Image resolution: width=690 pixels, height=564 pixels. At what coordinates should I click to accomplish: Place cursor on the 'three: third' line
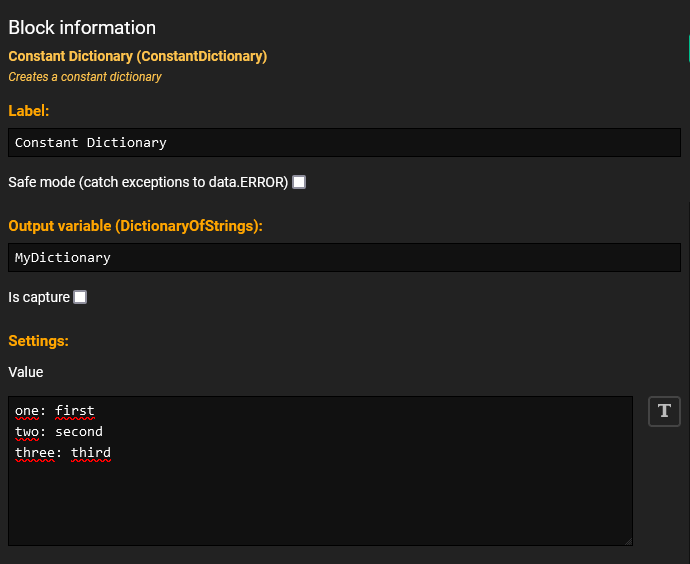click(62, 453)
